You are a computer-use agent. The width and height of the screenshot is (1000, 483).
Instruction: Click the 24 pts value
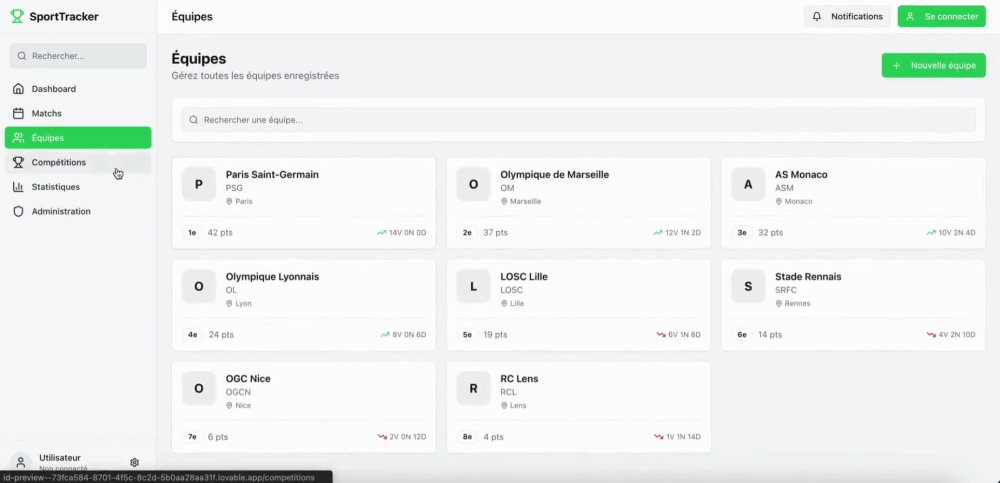221,334
